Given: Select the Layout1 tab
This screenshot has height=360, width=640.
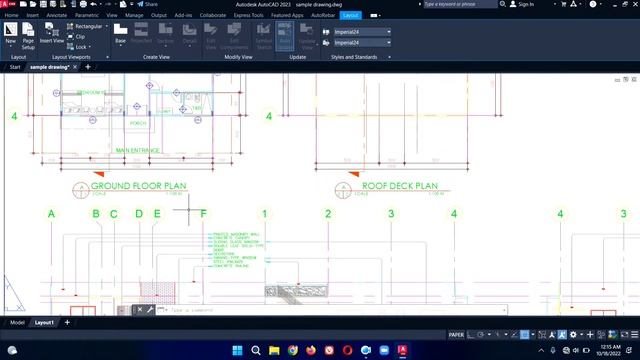Looking at the screenshot, I should click(x=44, y=322).
